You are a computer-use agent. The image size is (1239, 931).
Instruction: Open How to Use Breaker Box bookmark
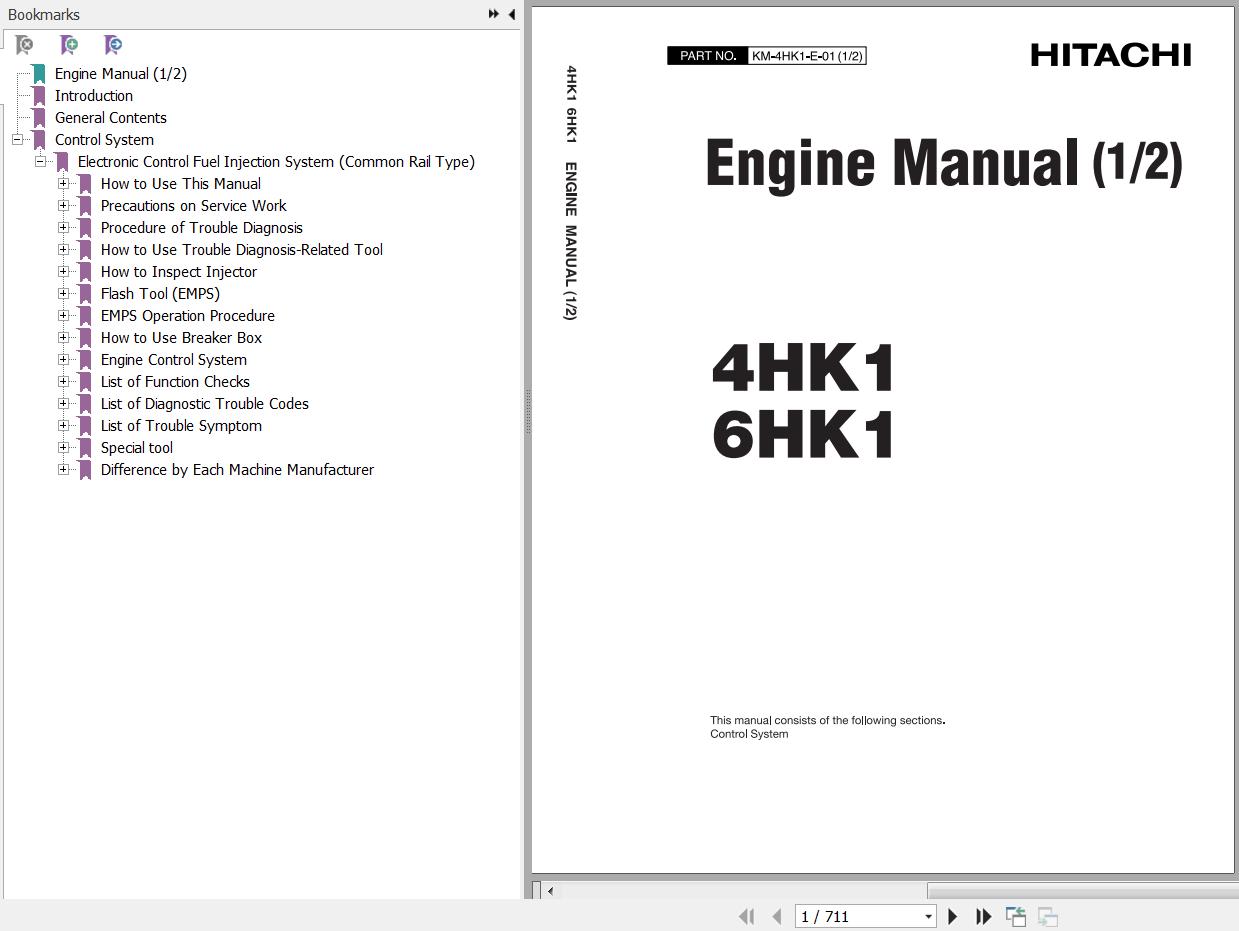181,338
